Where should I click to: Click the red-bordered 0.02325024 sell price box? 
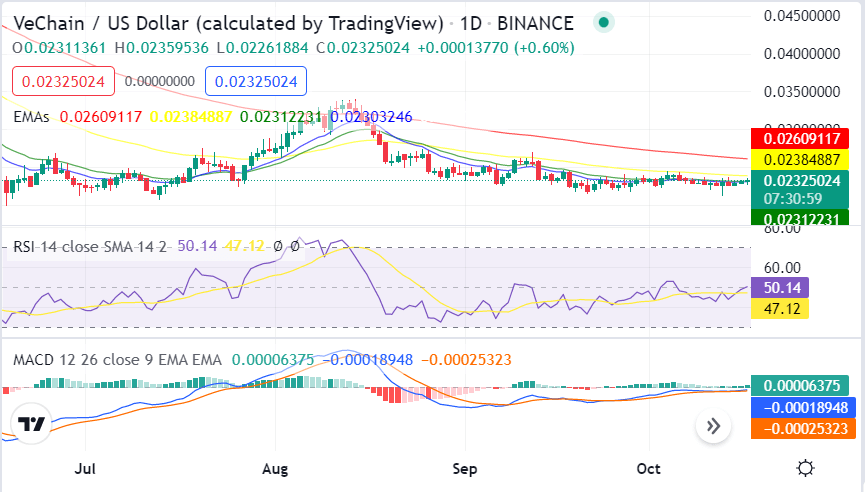(63, 82)
